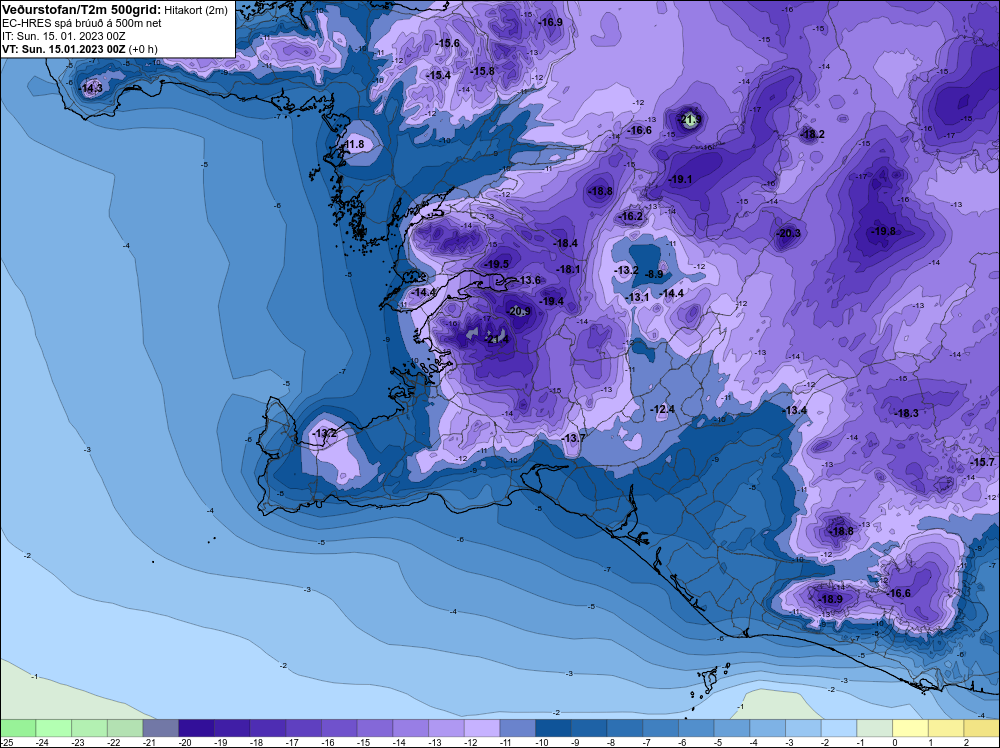1000x748 pixels.
Task: Click the -21.4 temperature value
Action: (x=497, y=340)
